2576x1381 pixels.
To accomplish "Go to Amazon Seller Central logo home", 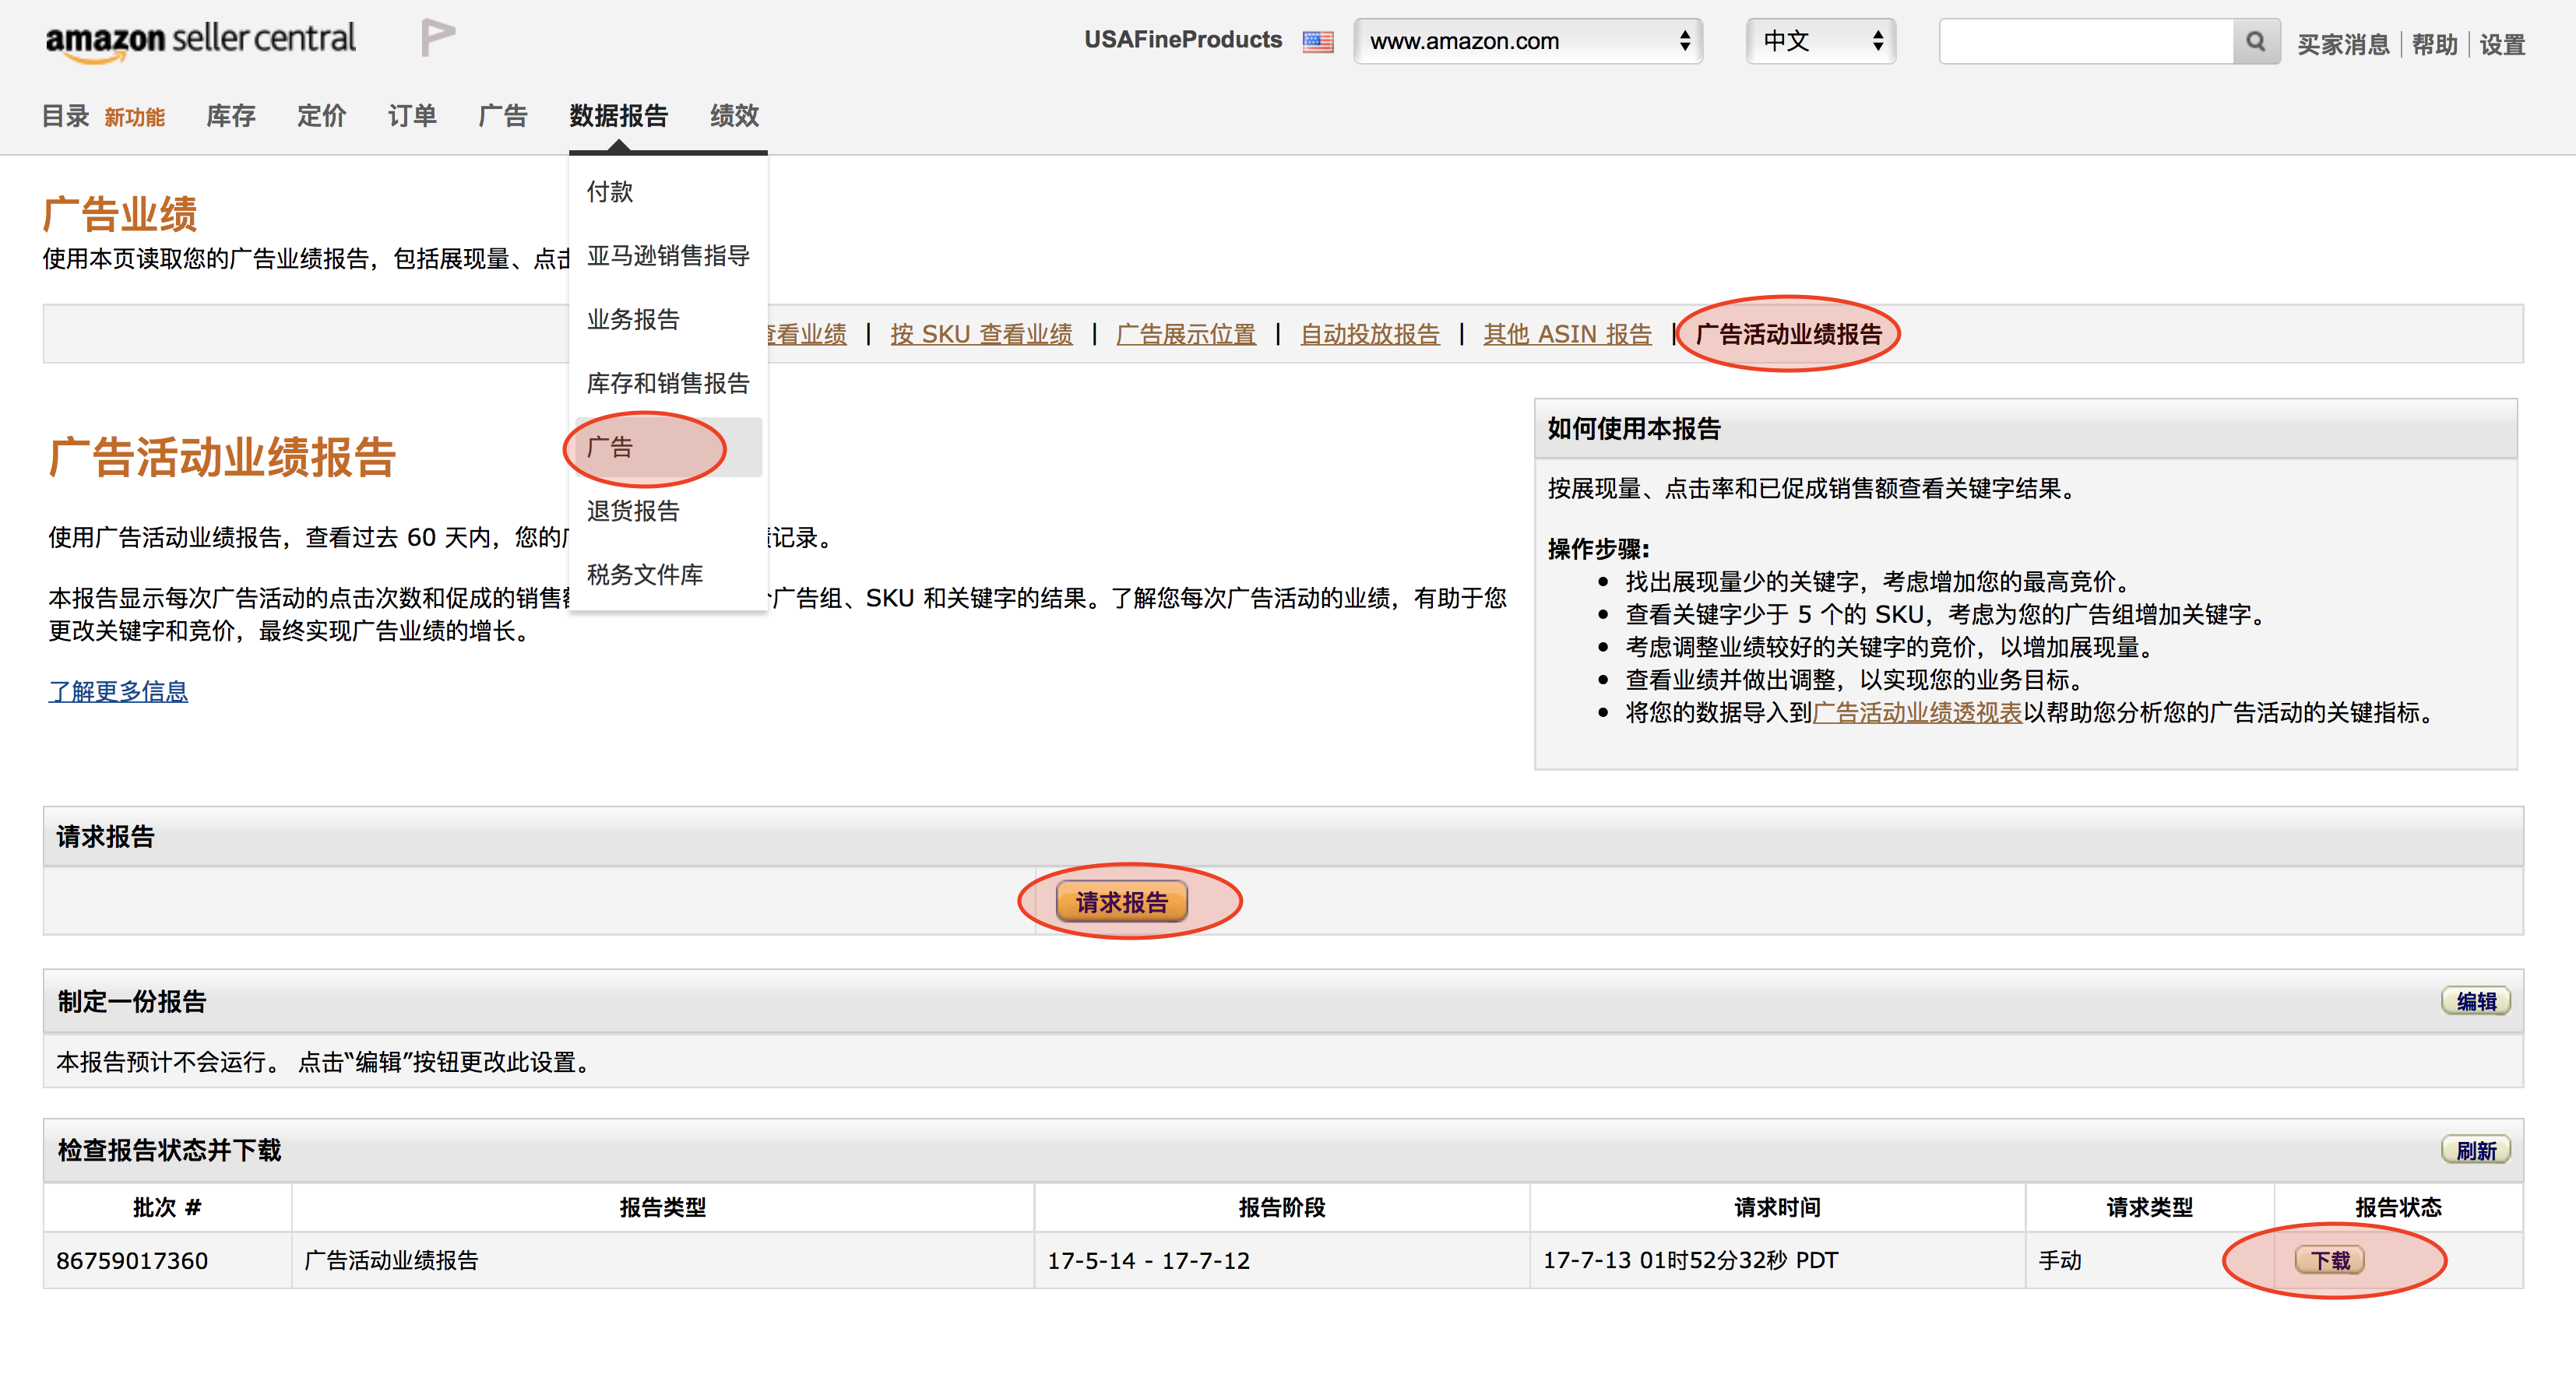I will point(200,40).
